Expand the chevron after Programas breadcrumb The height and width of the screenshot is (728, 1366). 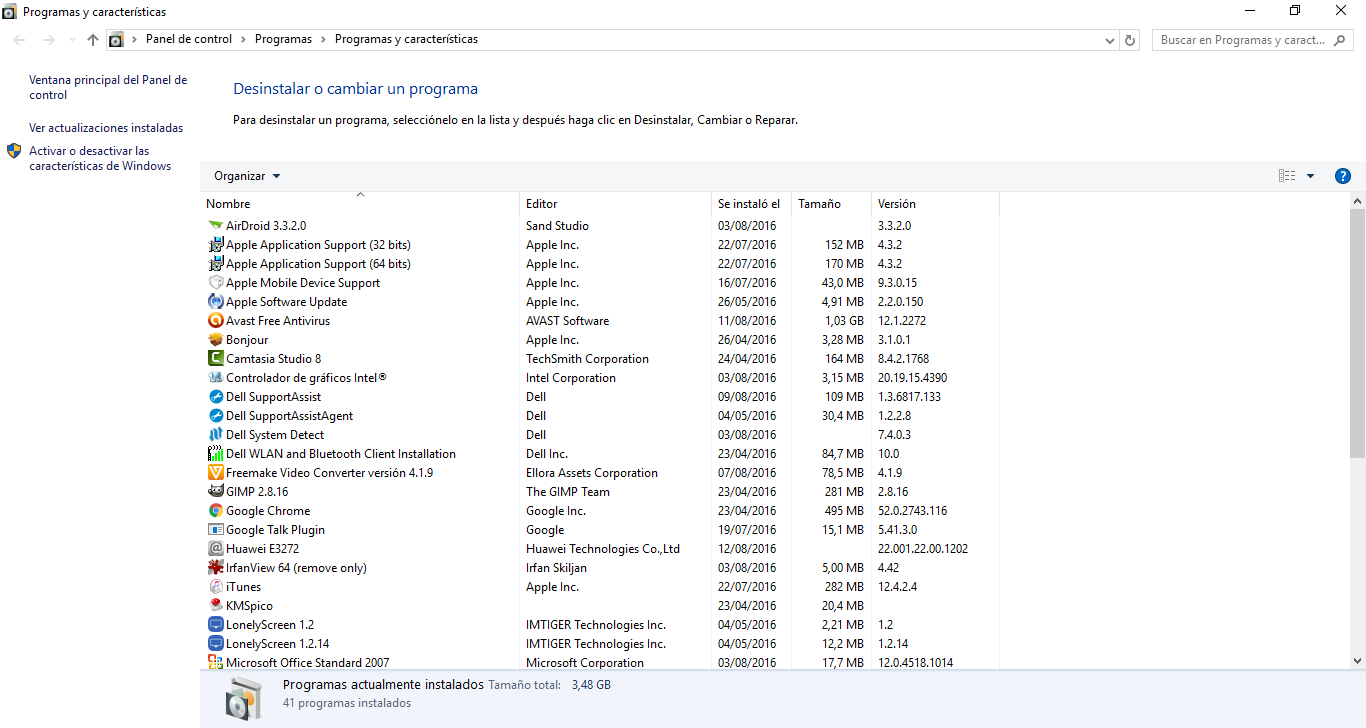(x=323, y=40)
